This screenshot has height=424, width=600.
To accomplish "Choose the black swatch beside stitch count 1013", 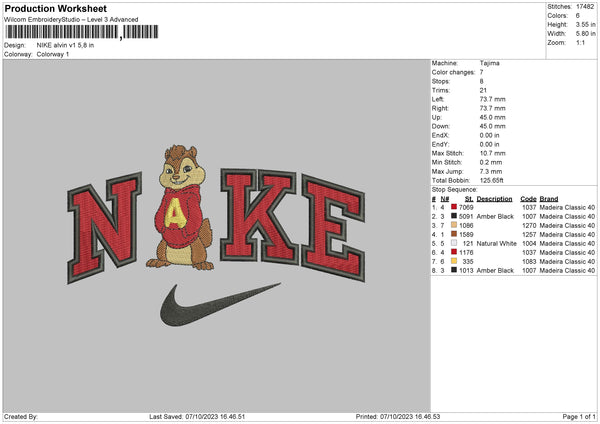I will tap(454, 270).
